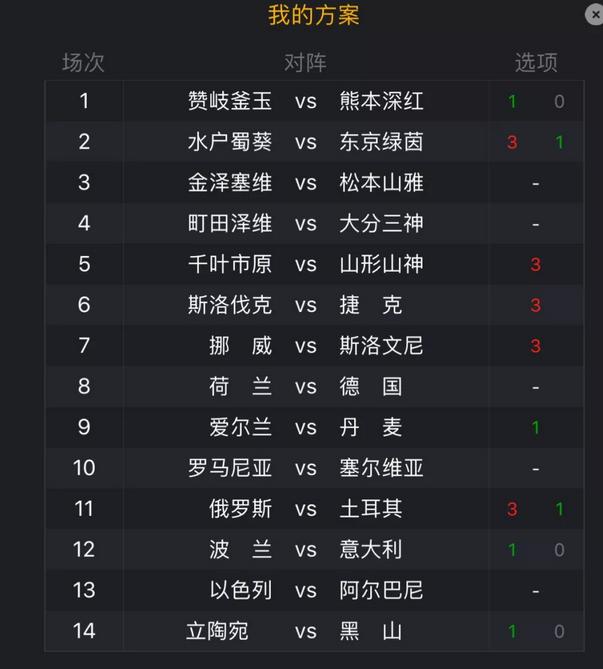The width and height of the screenshot is (603, 669).
Task: Click the dash option for match 3
Action: tap(536, 183)
